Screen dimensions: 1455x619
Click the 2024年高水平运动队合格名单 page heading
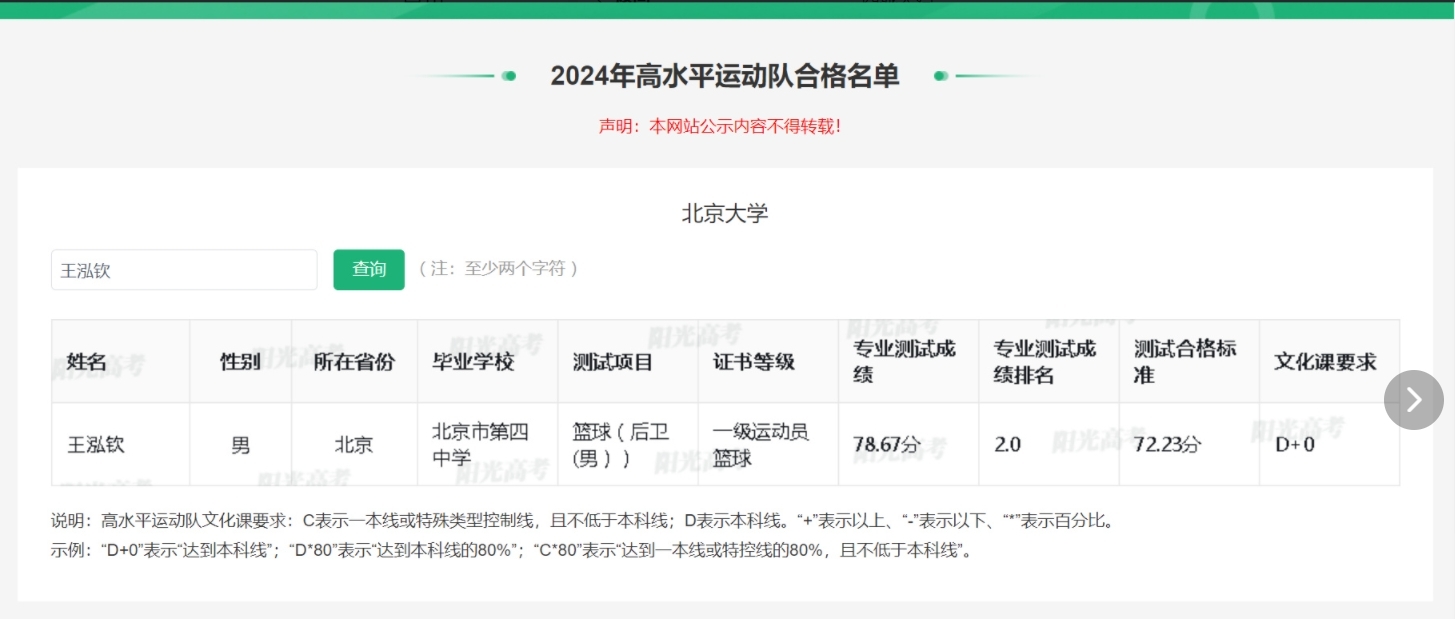coord(725,76)
